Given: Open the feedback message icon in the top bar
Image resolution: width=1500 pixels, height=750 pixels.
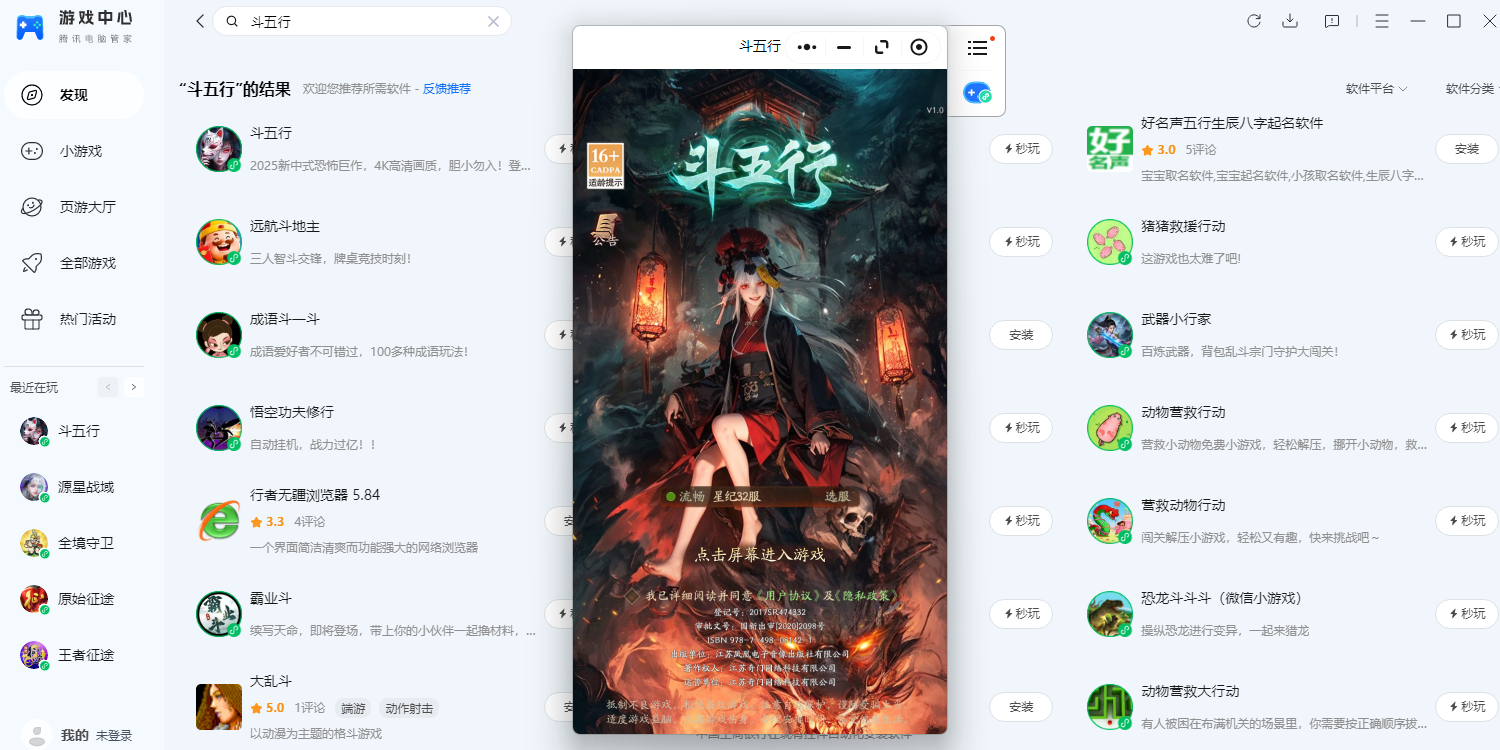Looking at the screenshot, I should pos(1332,21).
